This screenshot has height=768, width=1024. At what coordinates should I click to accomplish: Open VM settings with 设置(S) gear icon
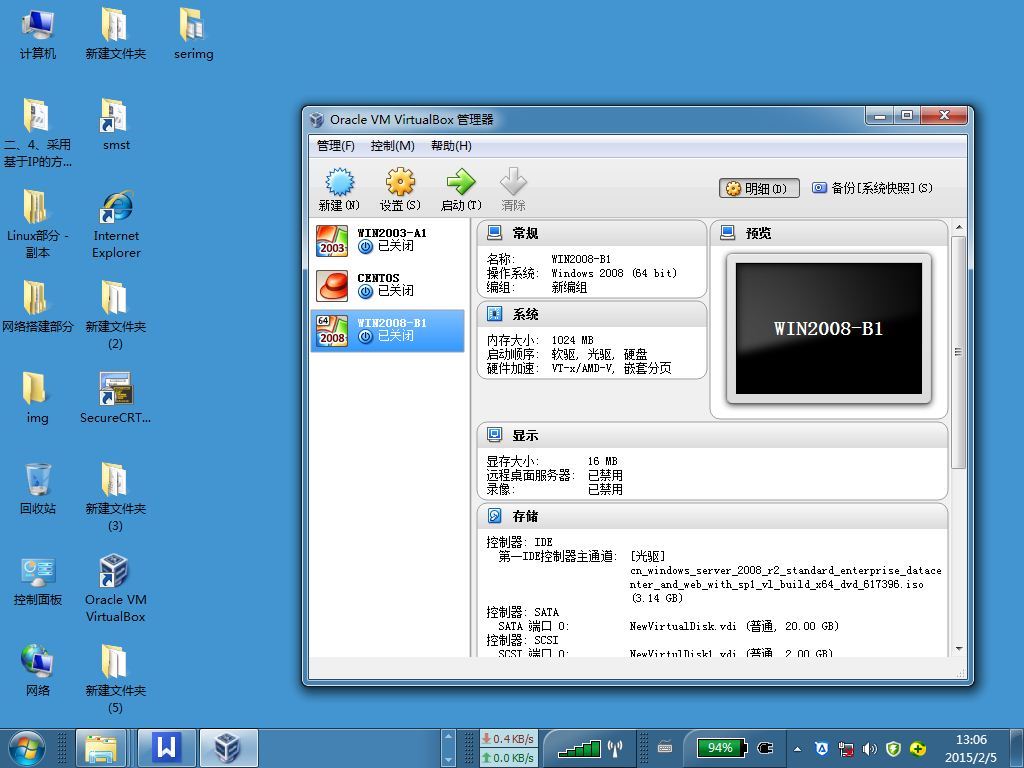400,189
